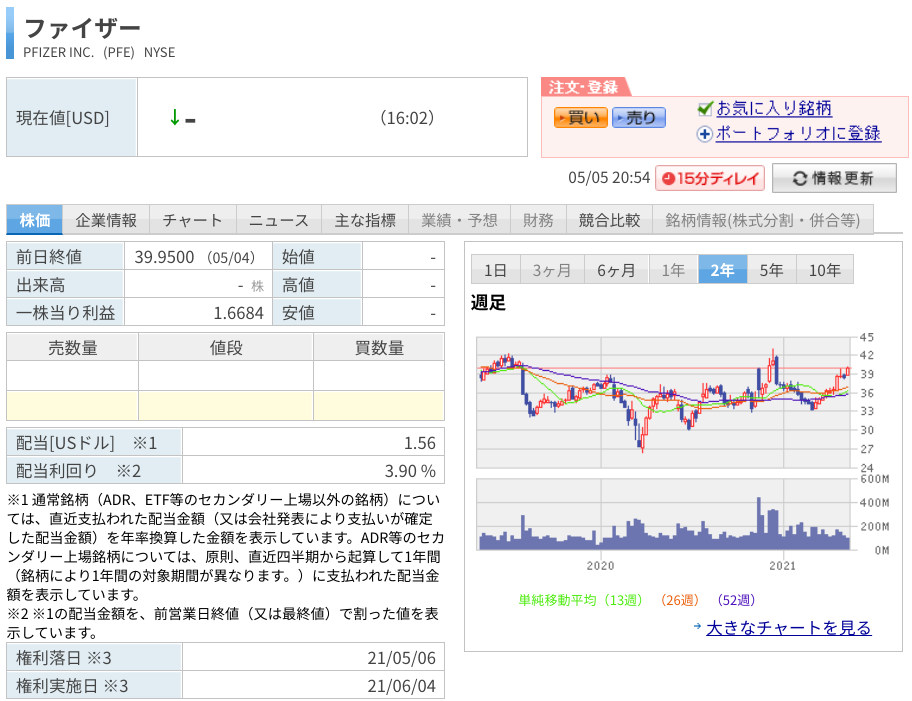
Task: Open the 業績・予想 tab
Action: click(459, 220)
